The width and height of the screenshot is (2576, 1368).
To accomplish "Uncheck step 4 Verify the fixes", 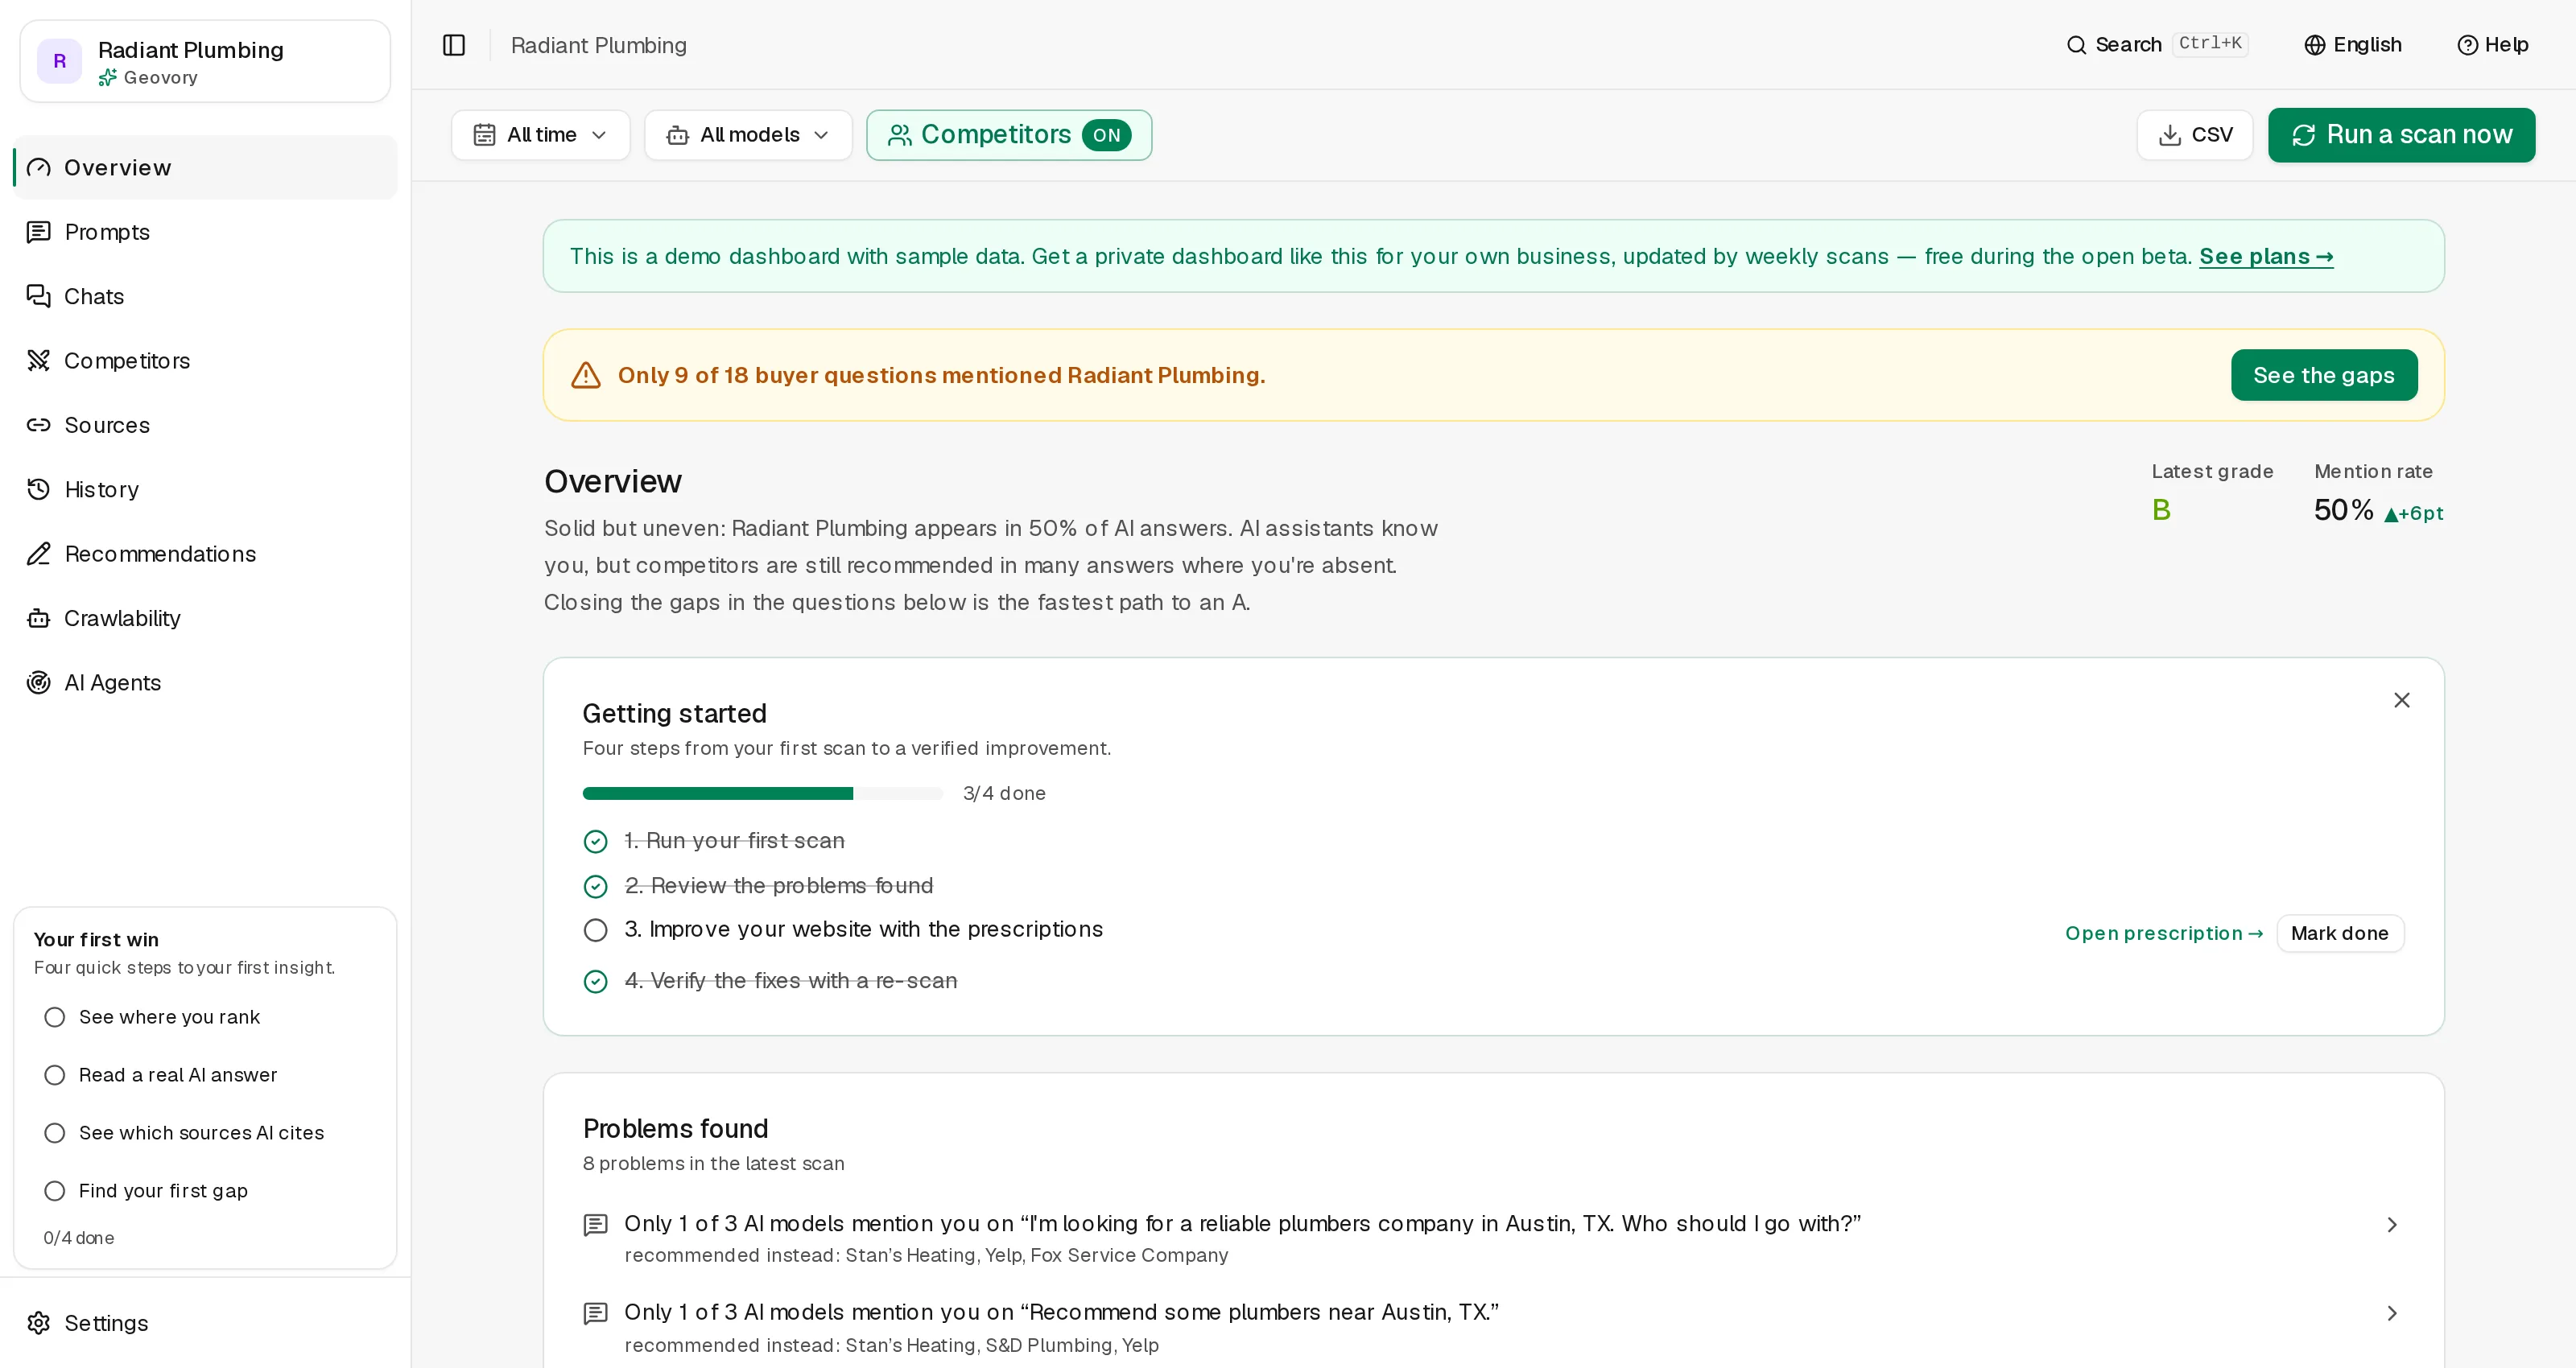I will tap(596, 982).
